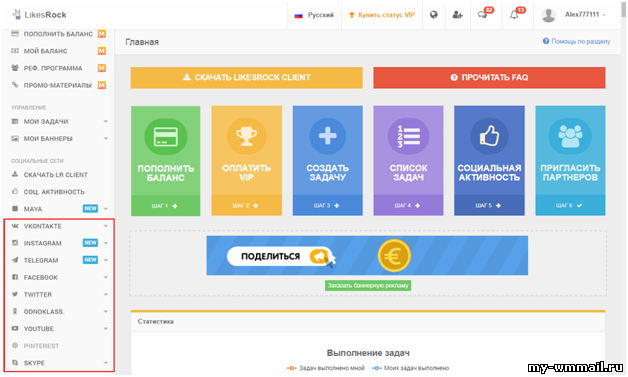Image resolution: width=628 pixels, height=377 pixels.
Task: Open the Пополнить баланс sidebar item
Action: tap(58, 34)
